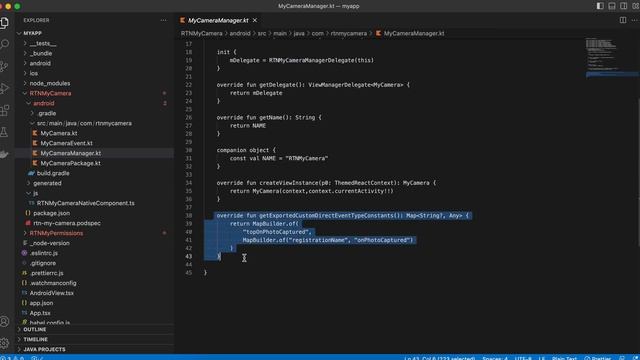Expand the RTNMyPermissions folder
This screenshot has height=360, width=640.
point(25,233)
